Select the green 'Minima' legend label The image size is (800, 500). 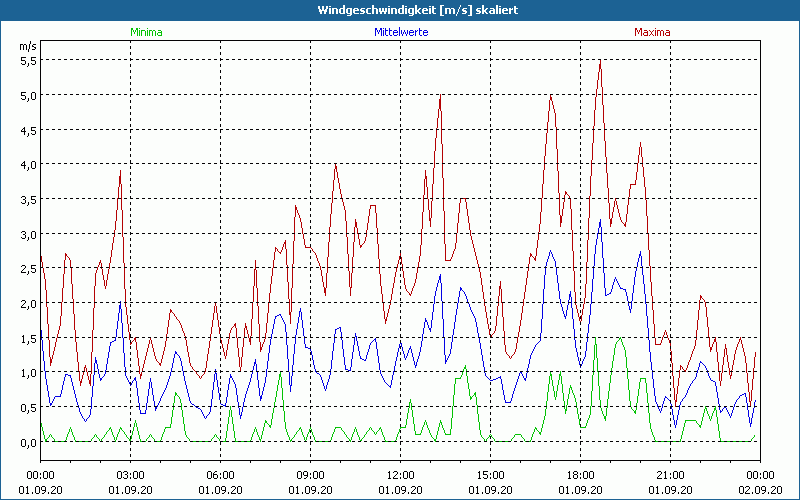146,32
